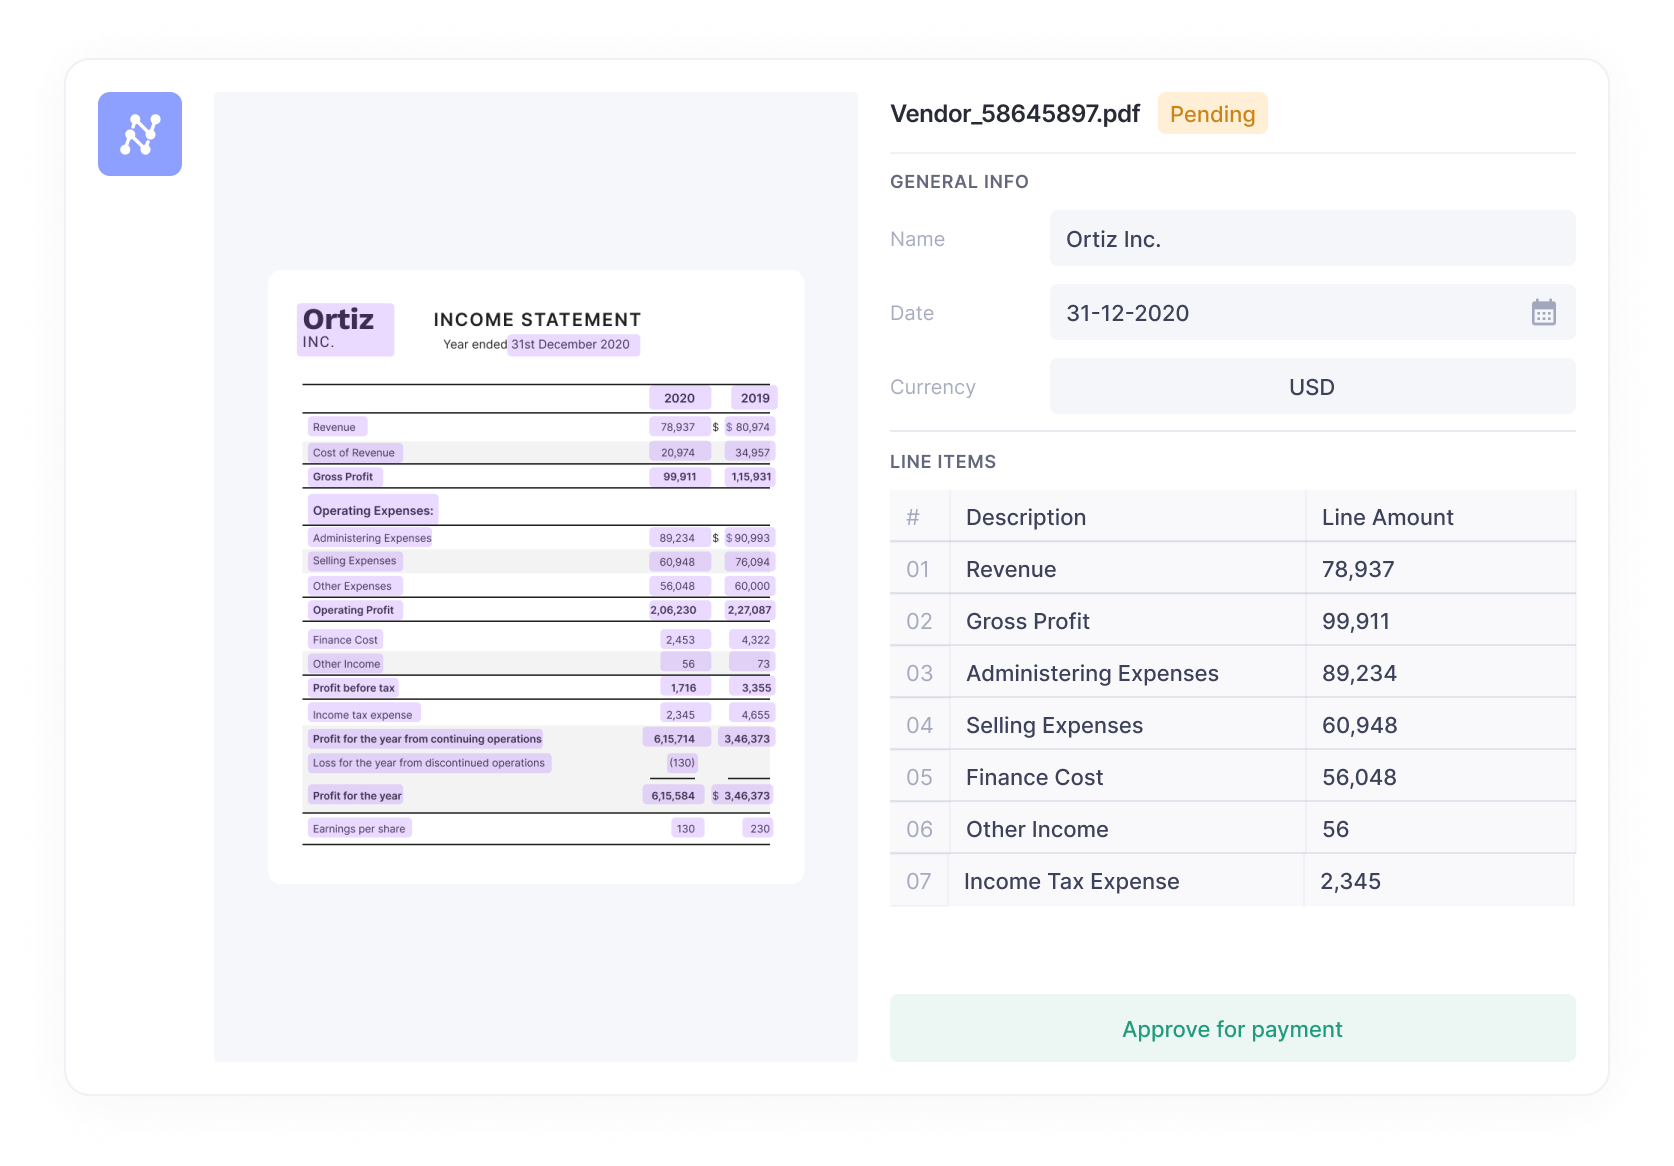The image size is (1674, 1166).
Task: Click the Approve for payment button
Action: 1232,1028
